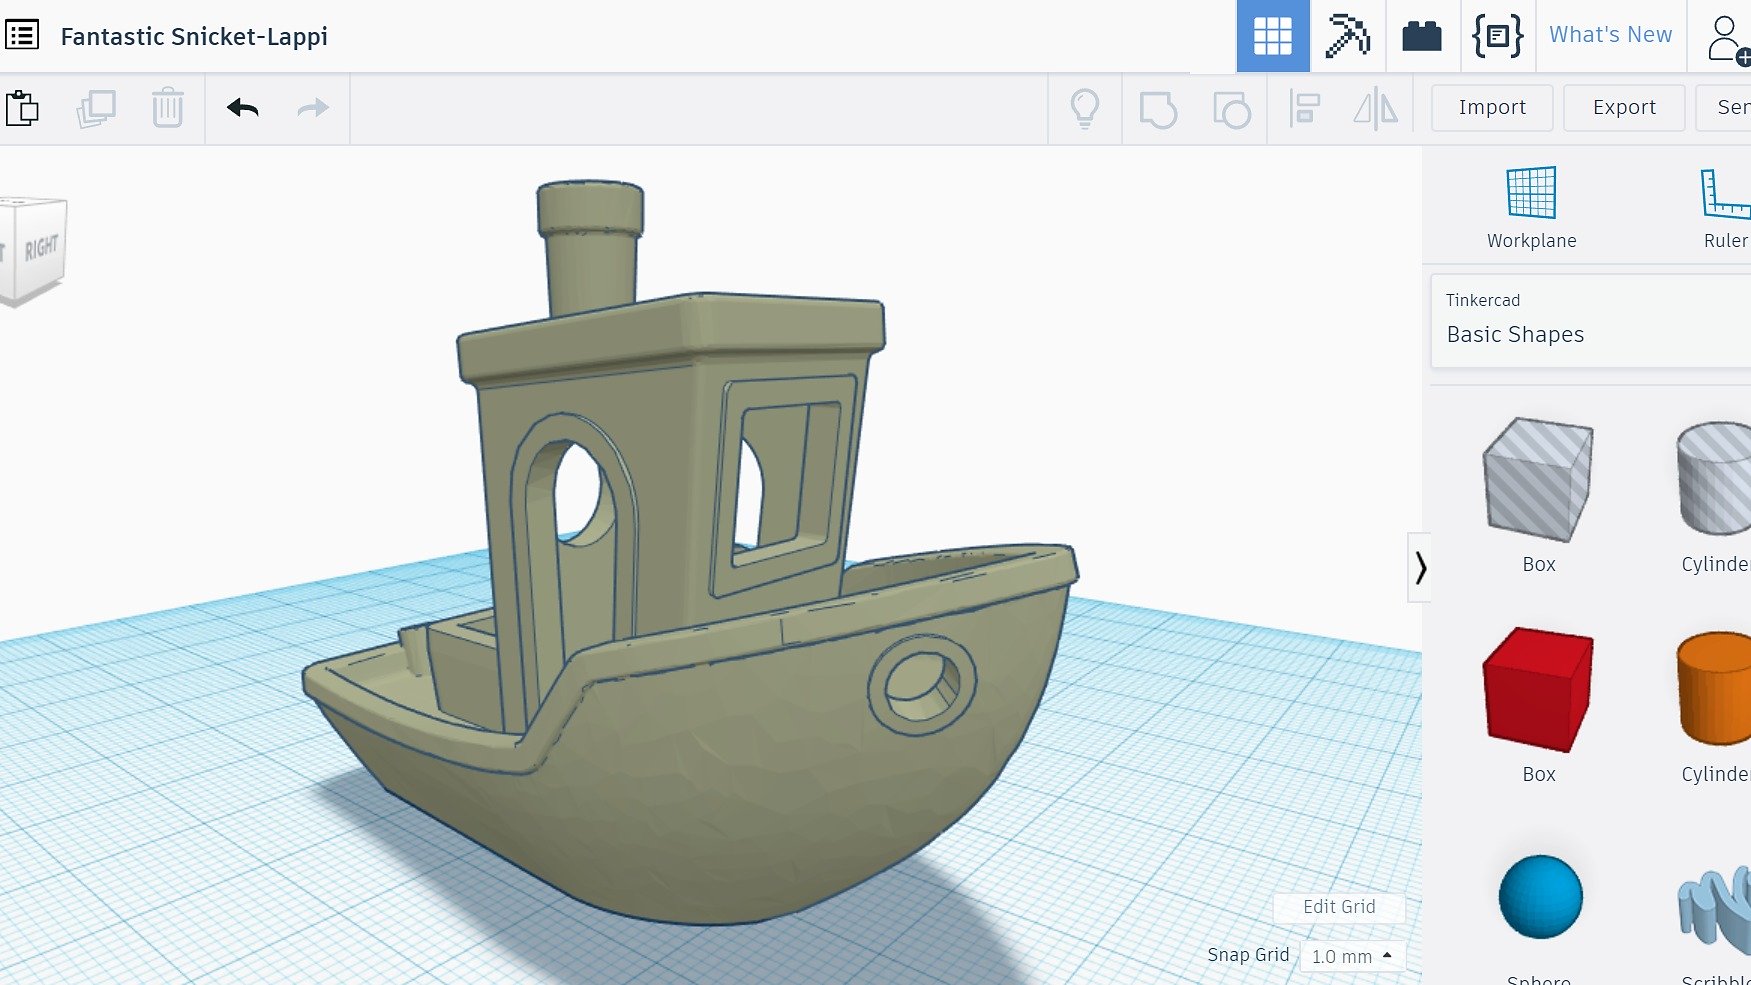Switch to 3D Design grid view
The image size is (1751, 985).
[1272, 36]
